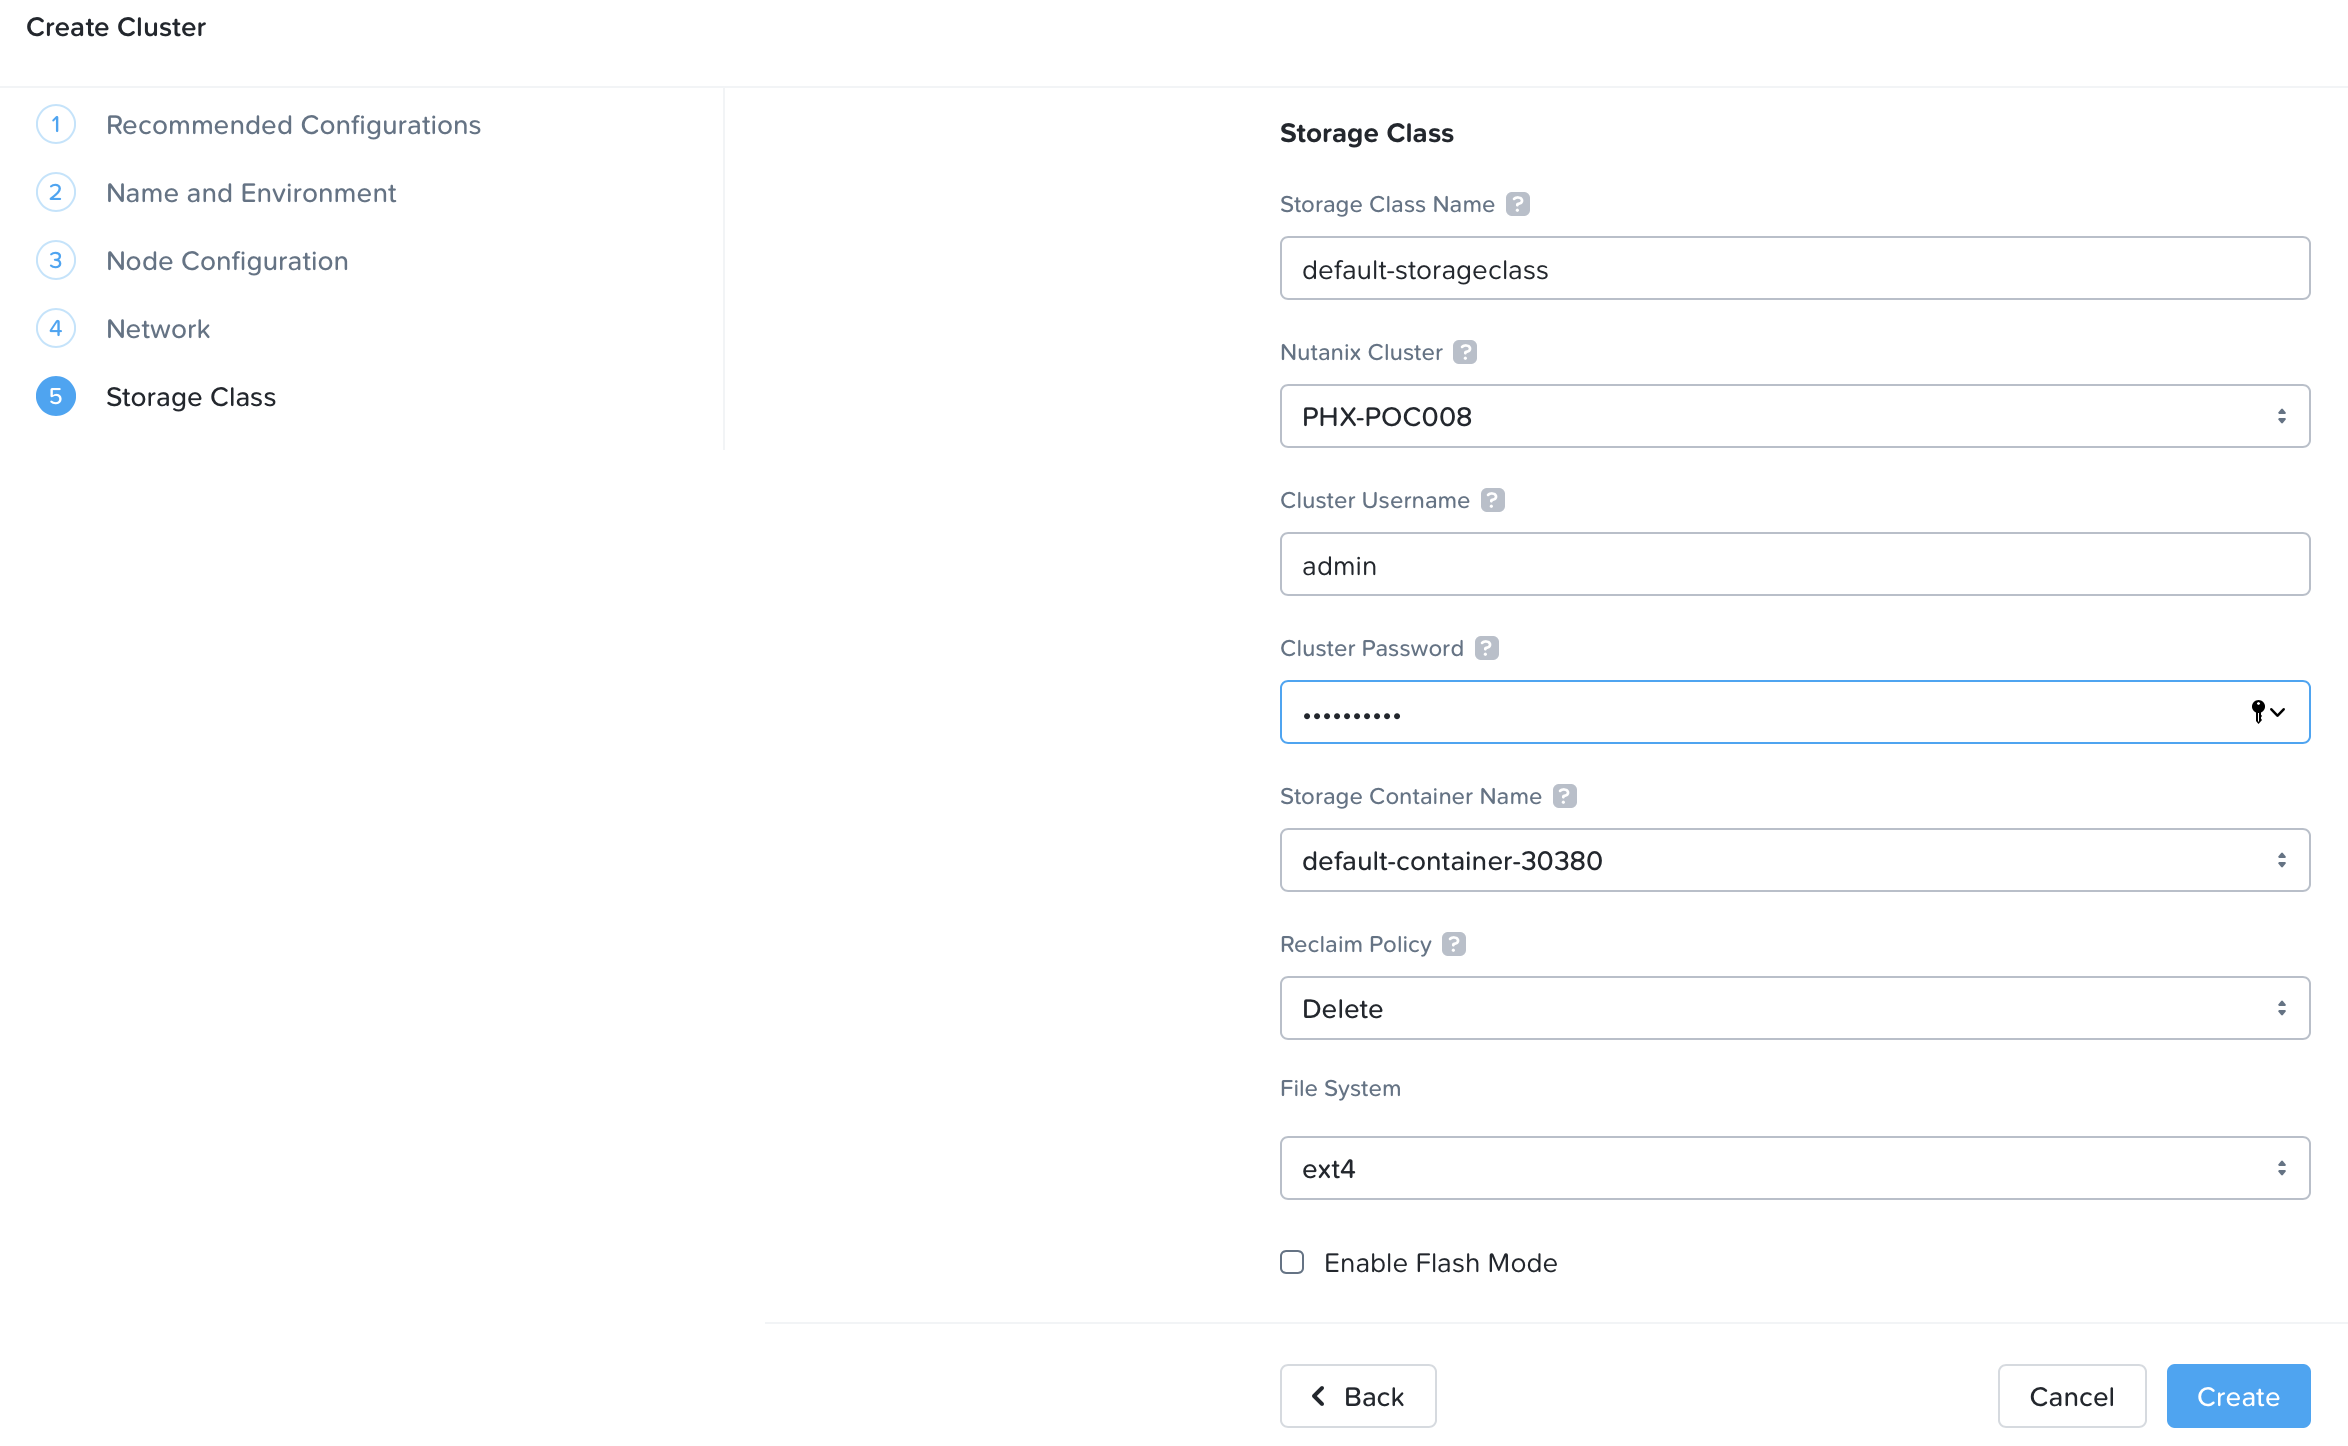2348x1446 pixels.
Task: Enable Flash Mode checkbox
Action: point(1292,1262)
